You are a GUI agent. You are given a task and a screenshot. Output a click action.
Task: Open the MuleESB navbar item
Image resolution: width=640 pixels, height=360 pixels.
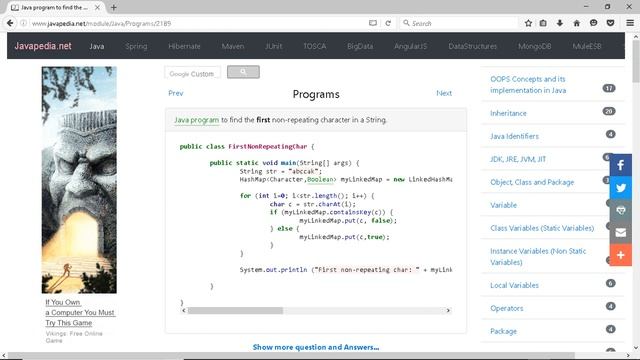587,47
